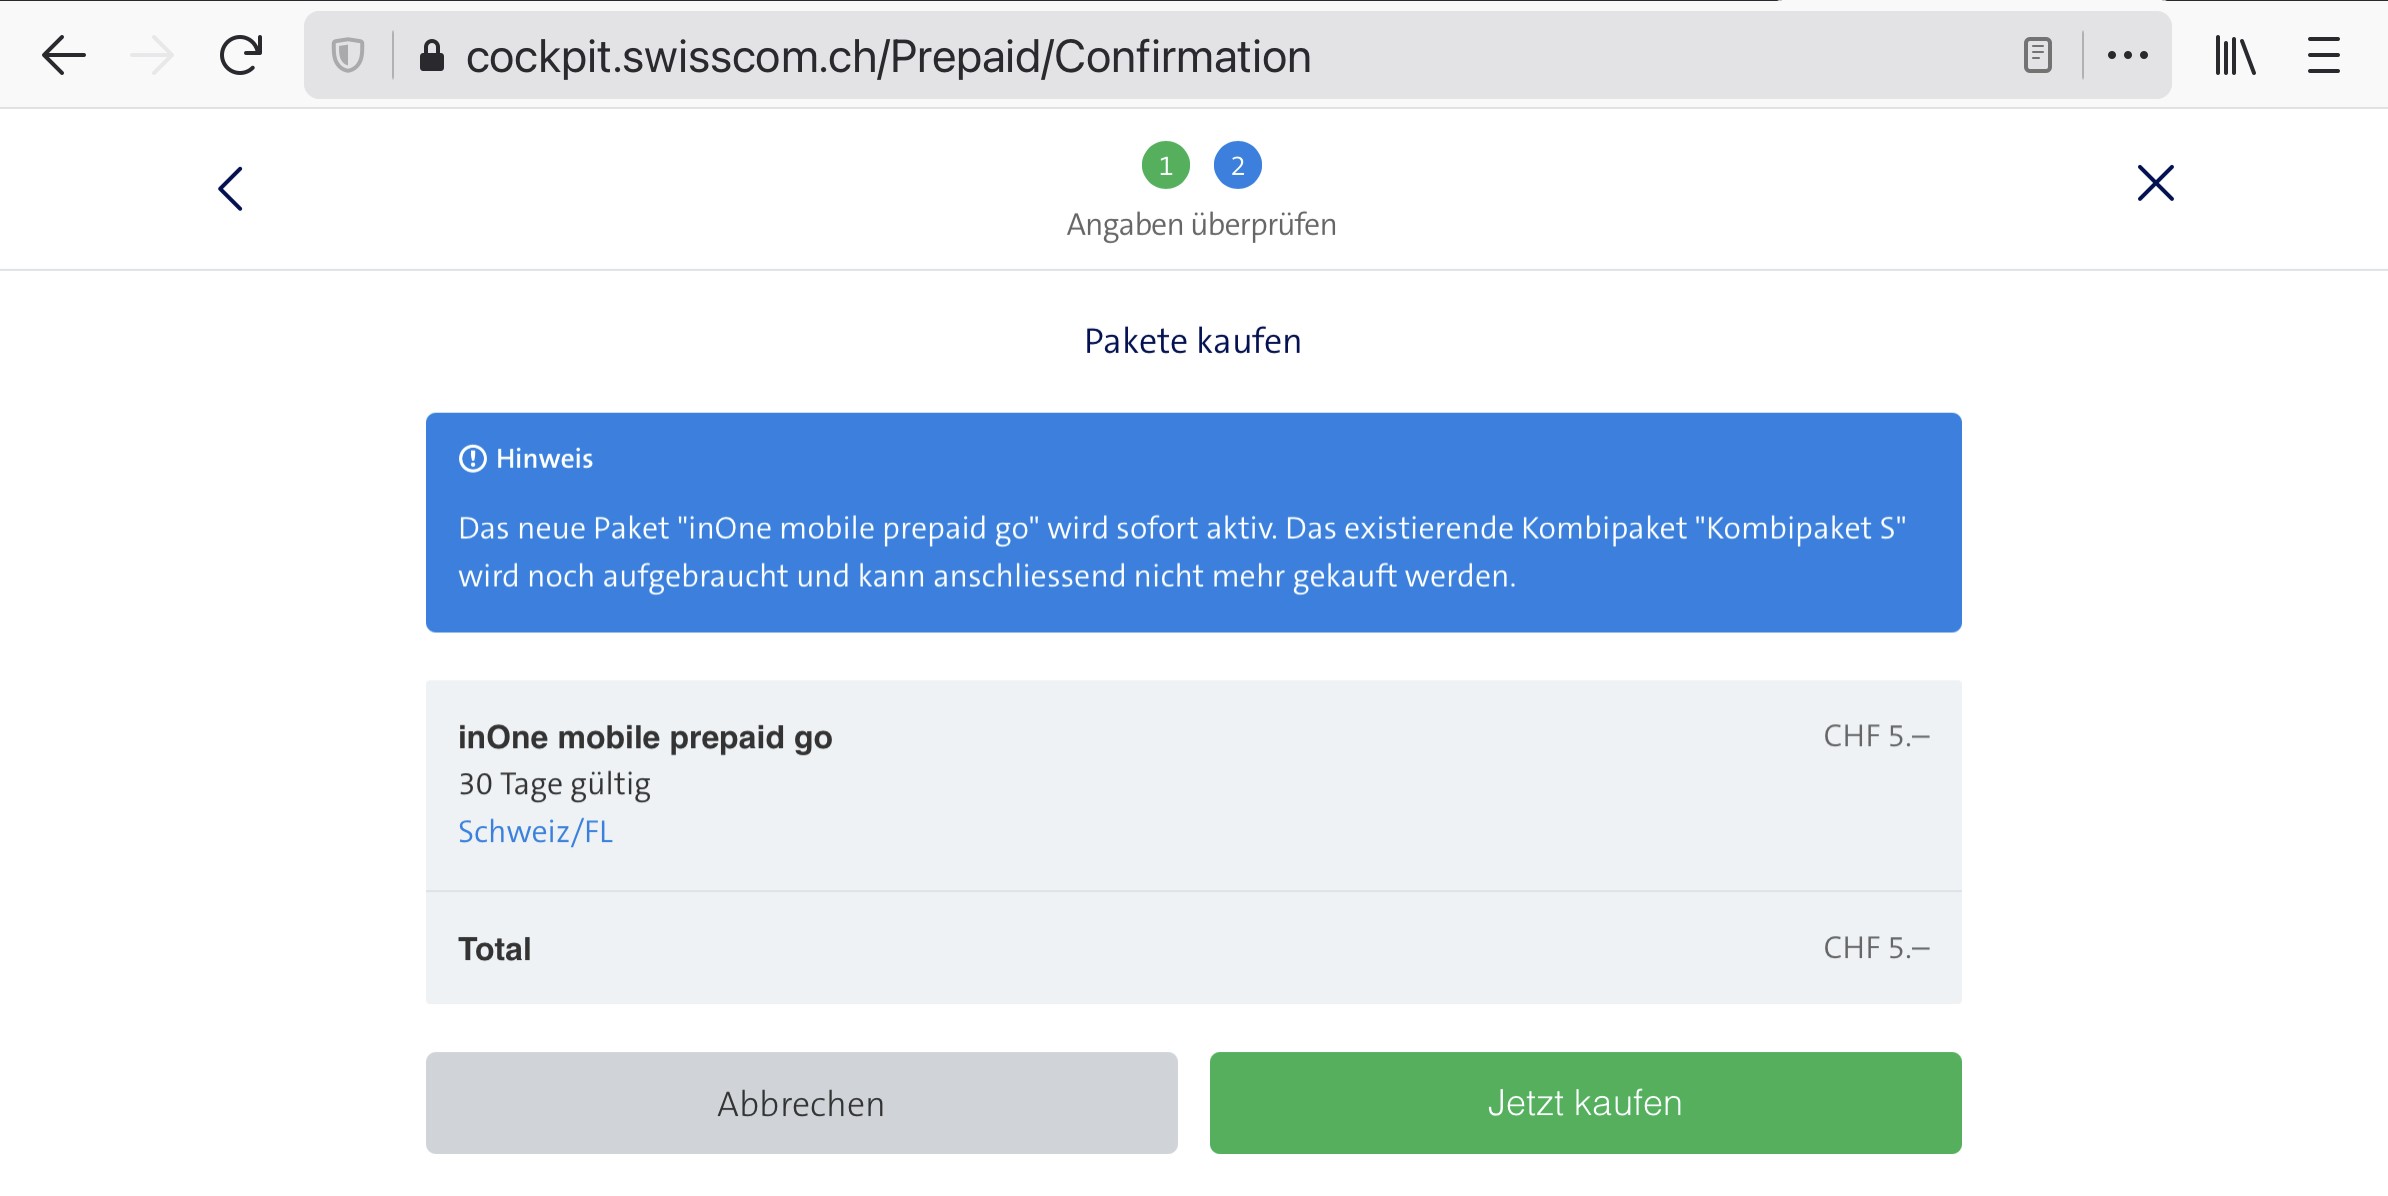Click the inOne mobile prepaid go title
The height and width of the screenshot is (1196, 2388).
tap(645, 737)
